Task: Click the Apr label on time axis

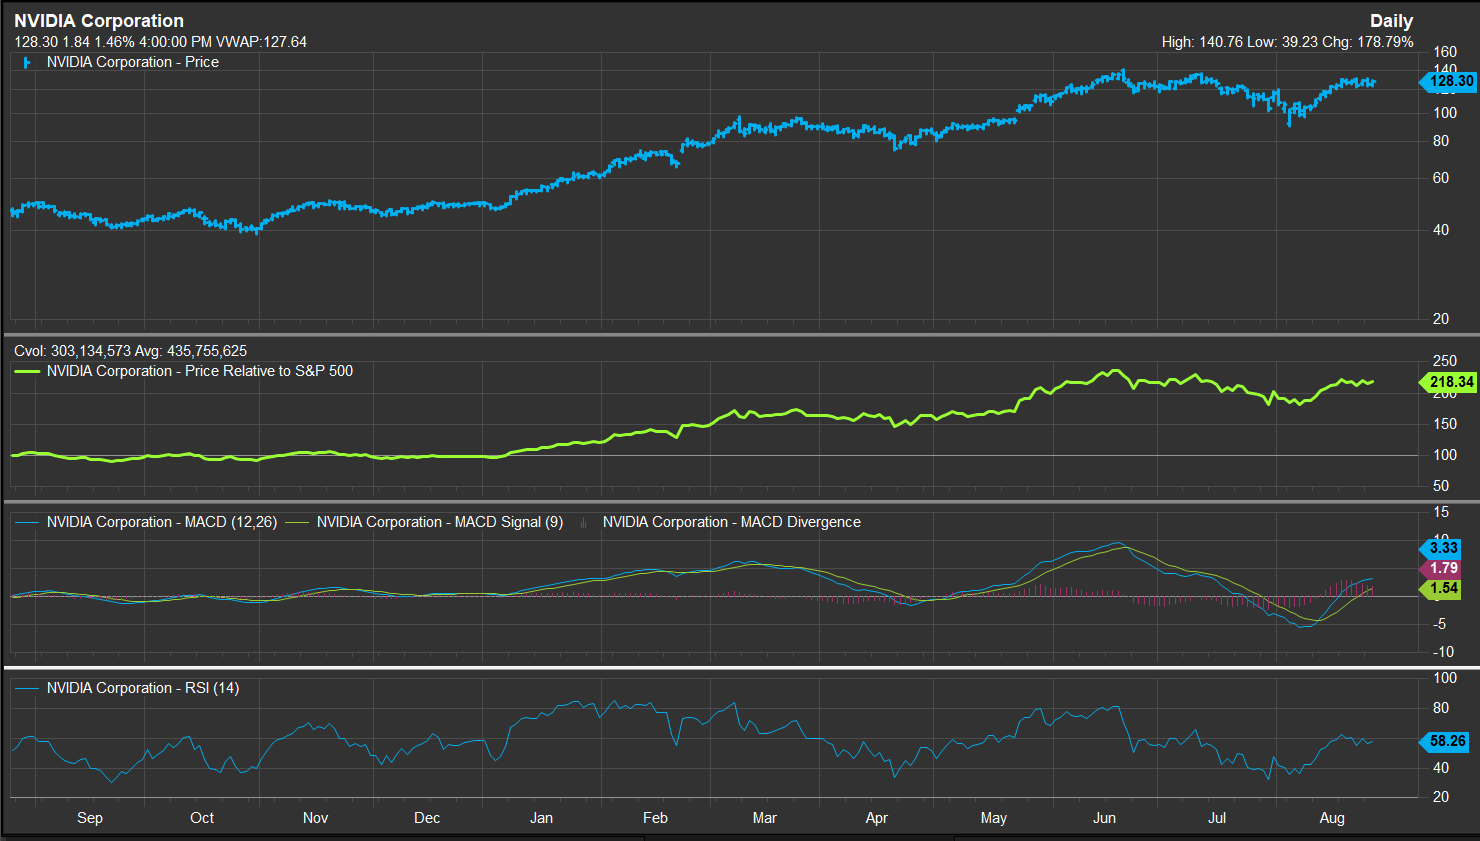Action: (876, 818)
